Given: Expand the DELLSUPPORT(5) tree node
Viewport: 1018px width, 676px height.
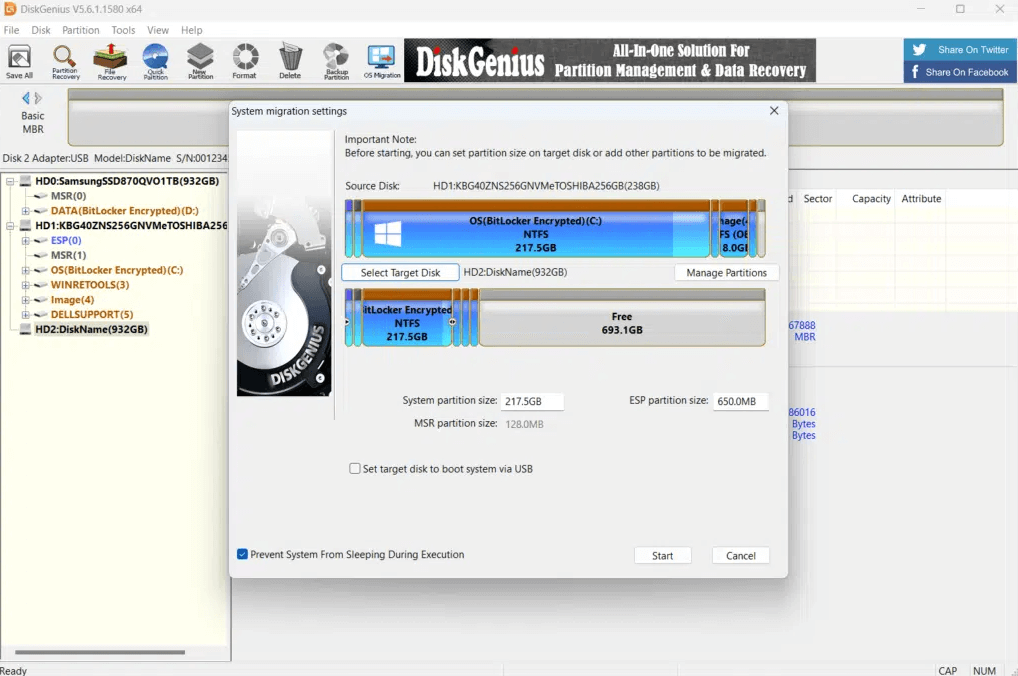Looking at the screenshot, I should (x=26, y=315).
